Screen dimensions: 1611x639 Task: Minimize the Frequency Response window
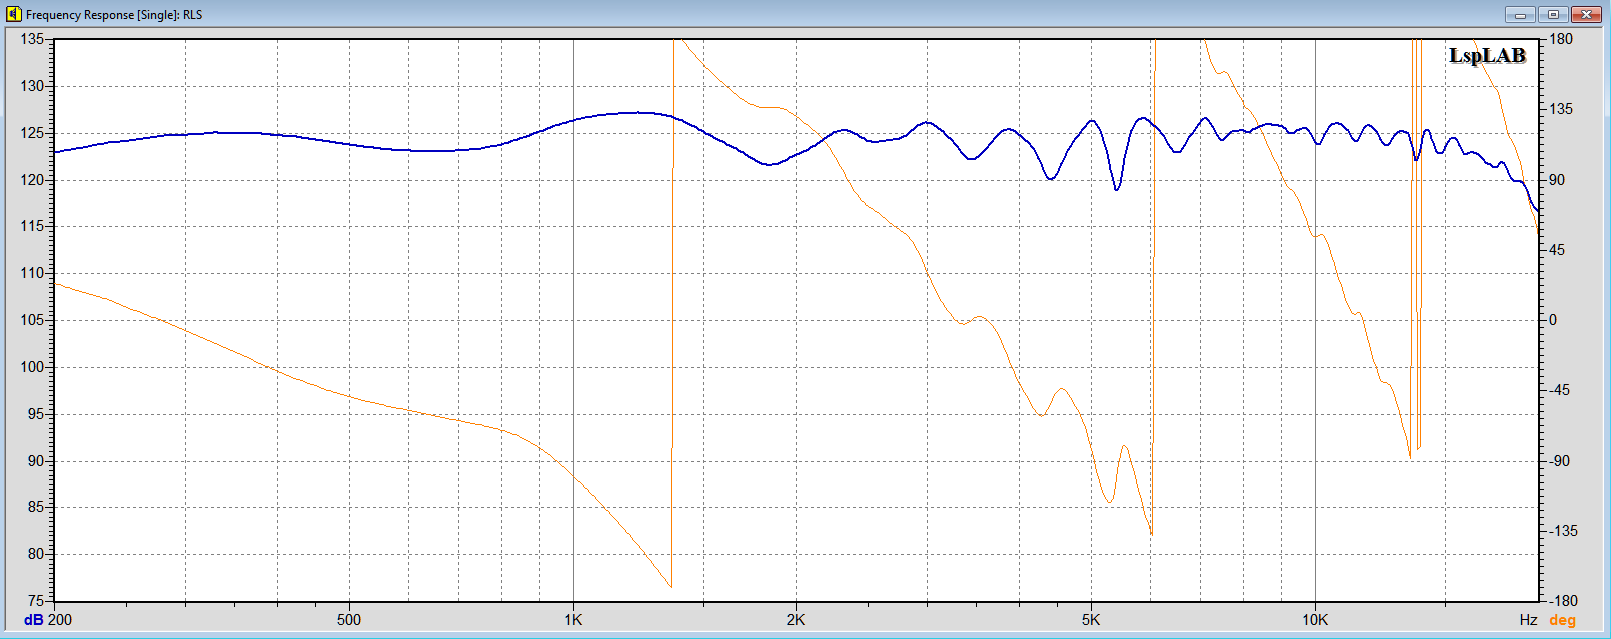point(1520,14)
